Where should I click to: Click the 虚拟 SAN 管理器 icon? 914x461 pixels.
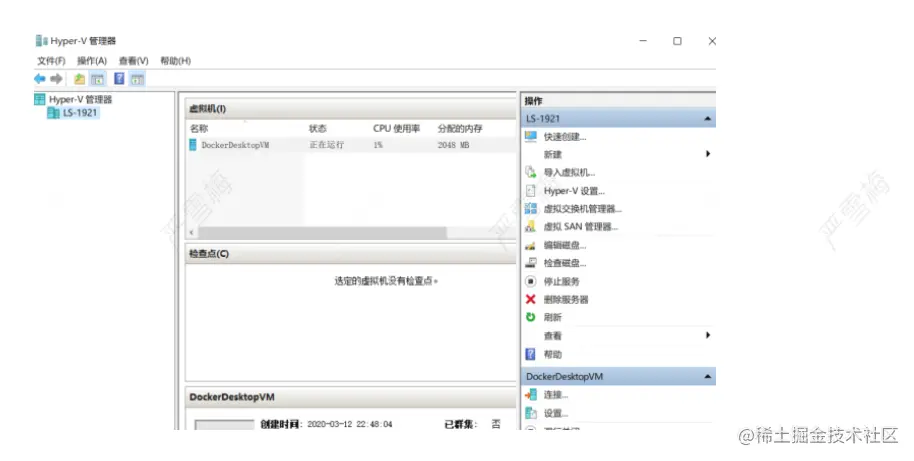[530, 226]
